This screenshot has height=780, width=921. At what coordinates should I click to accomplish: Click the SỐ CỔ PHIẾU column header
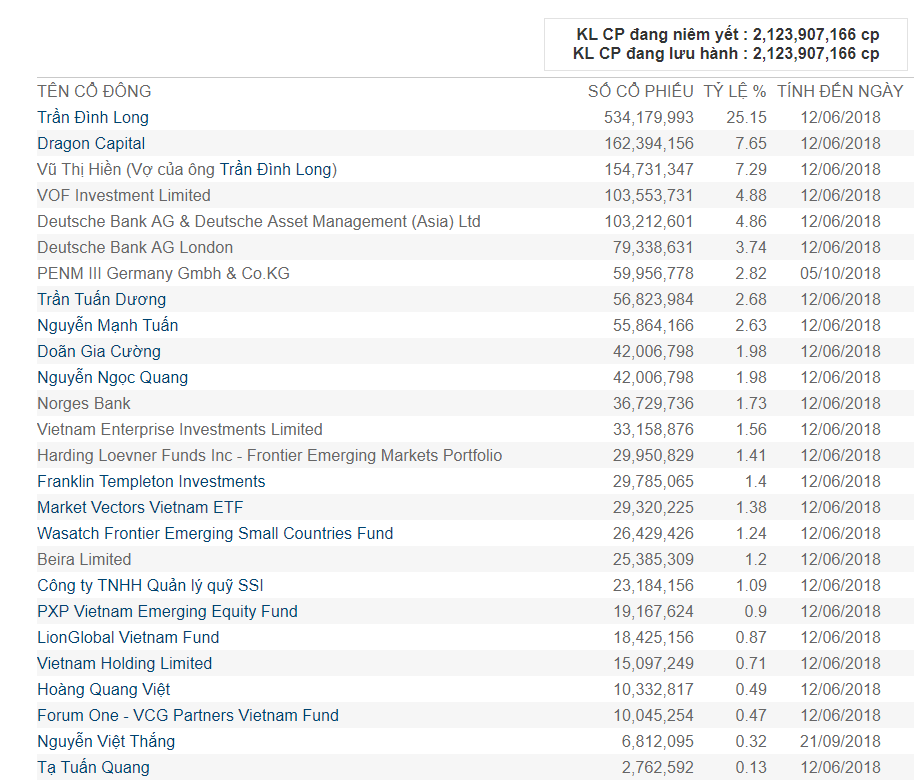point(640,91)
